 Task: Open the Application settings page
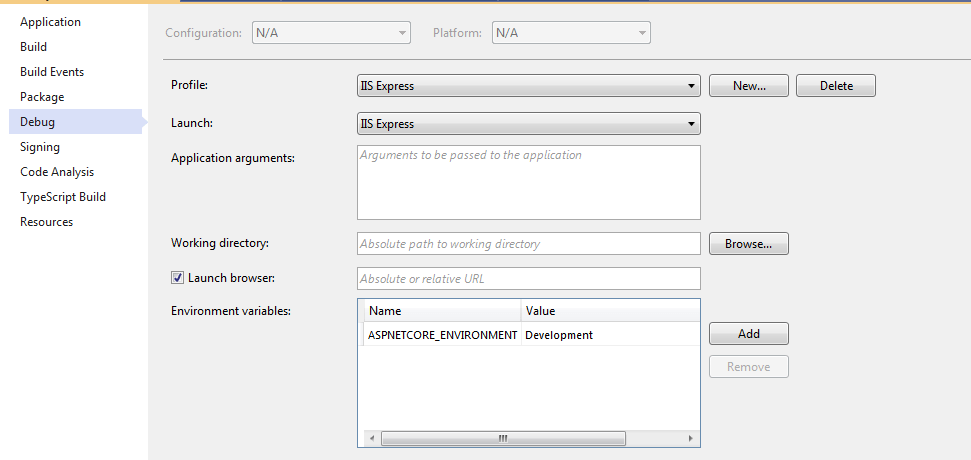[x=50, y=22]
